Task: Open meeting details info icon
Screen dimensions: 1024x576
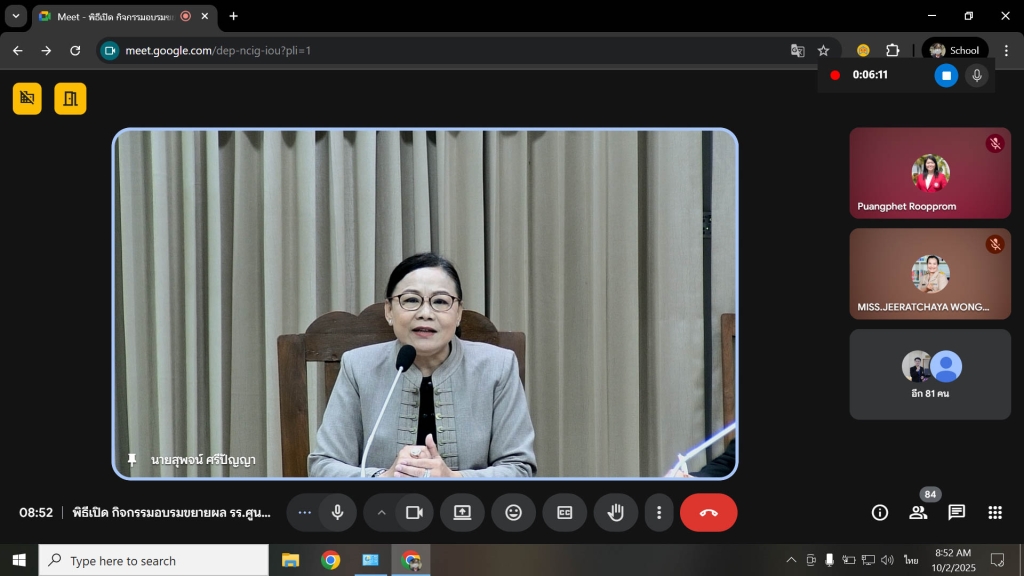Action: (880, 512)
